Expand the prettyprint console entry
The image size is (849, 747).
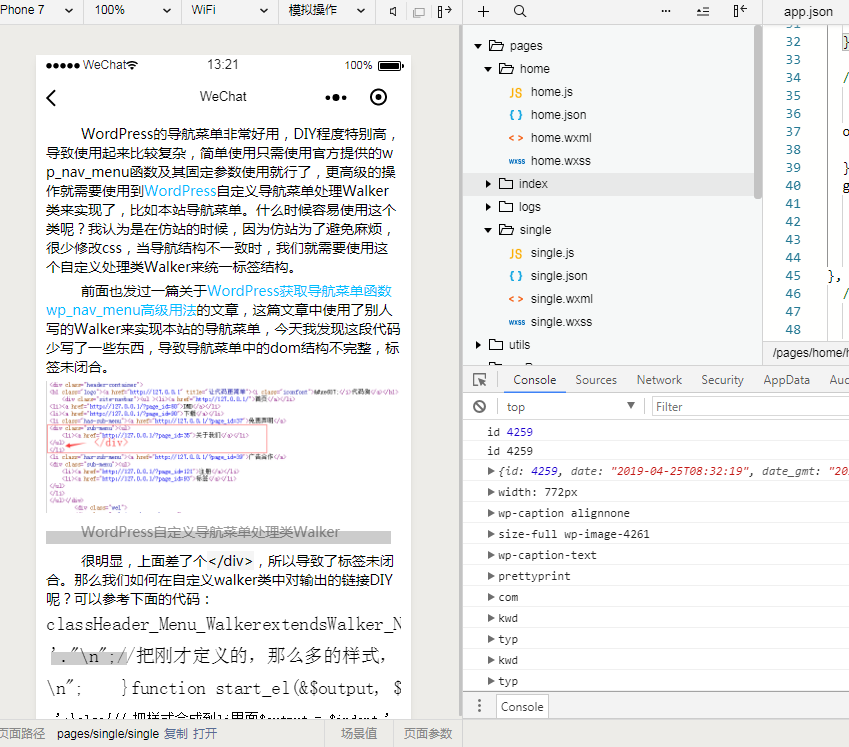491,576
